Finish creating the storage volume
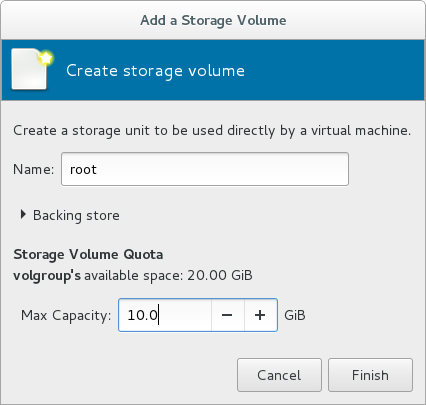 370,375
